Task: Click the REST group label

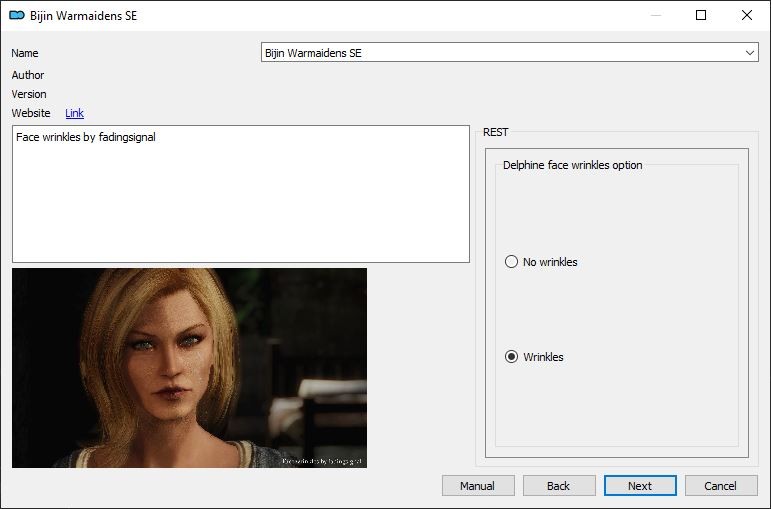Action: (496, 132)
